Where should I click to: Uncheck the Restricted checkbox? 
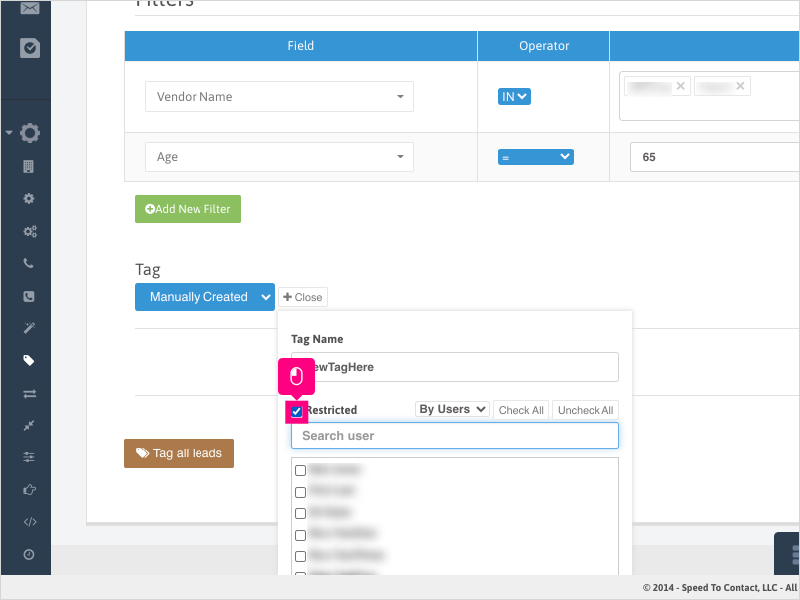(296, 411)
